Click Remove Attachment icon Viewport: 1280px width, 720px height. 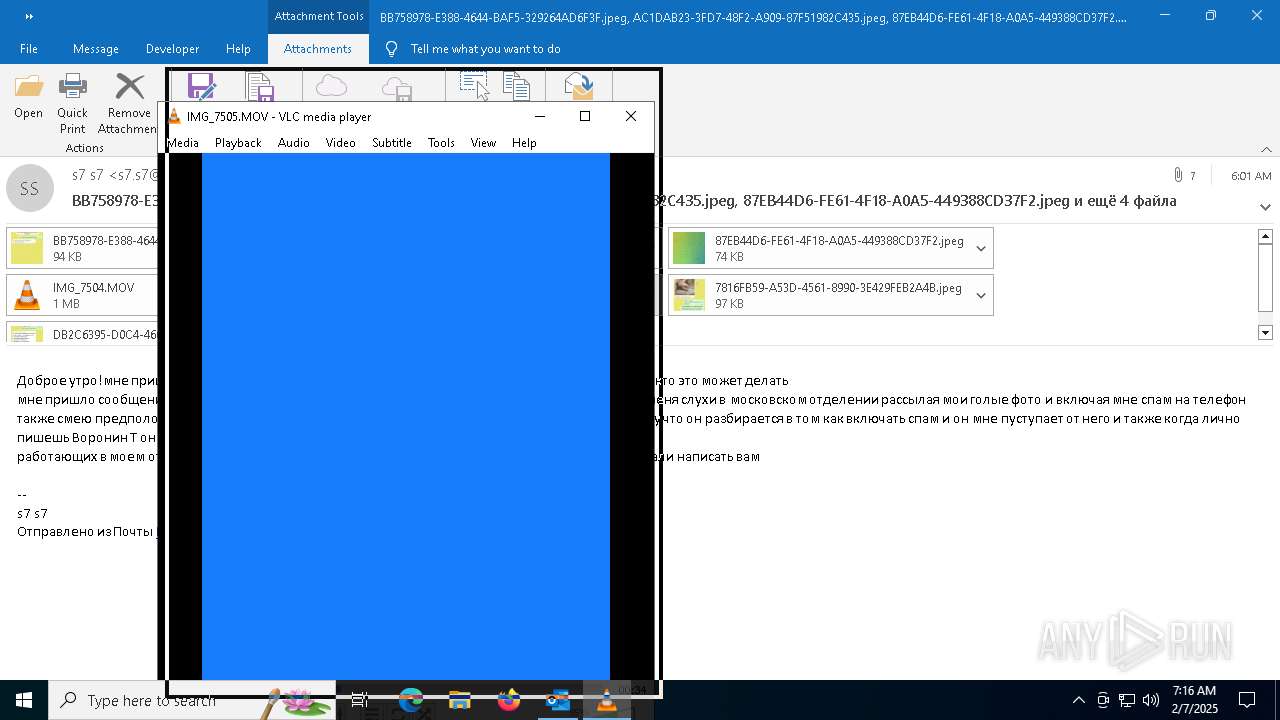[129, 87]
